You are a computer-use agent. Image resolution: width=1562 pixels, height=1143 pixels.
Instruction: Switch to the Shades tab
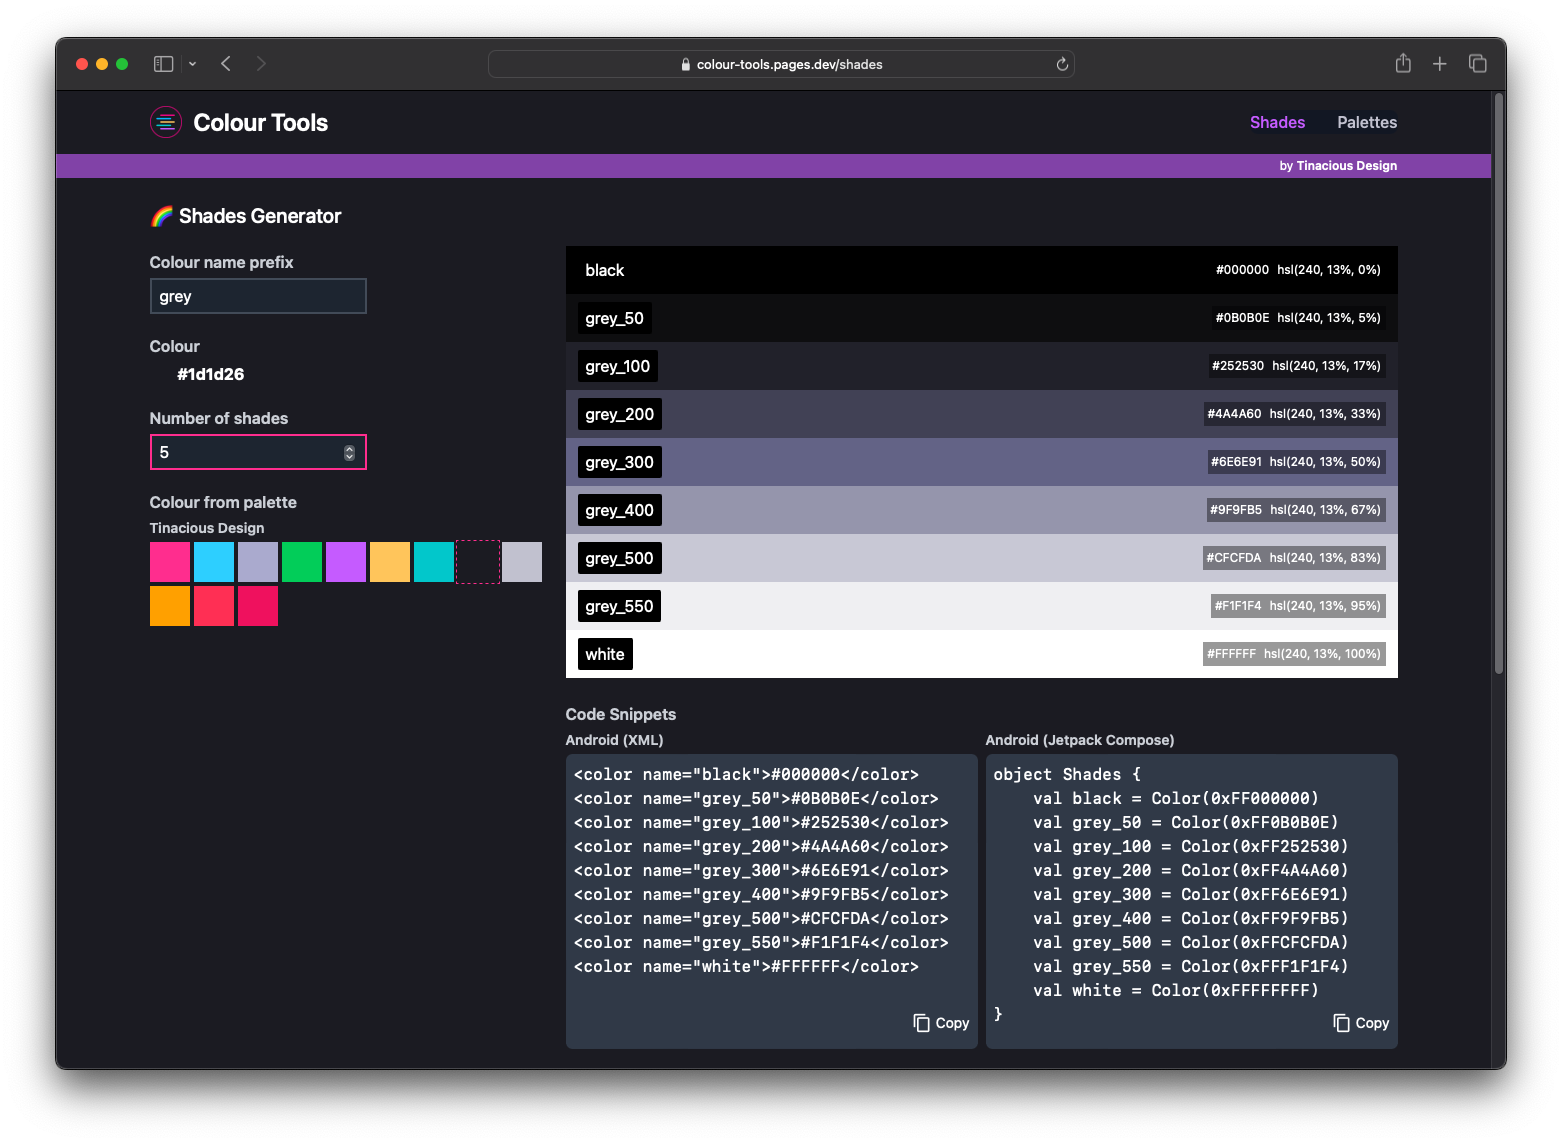pyautogui.click(x=1277, y=122)
